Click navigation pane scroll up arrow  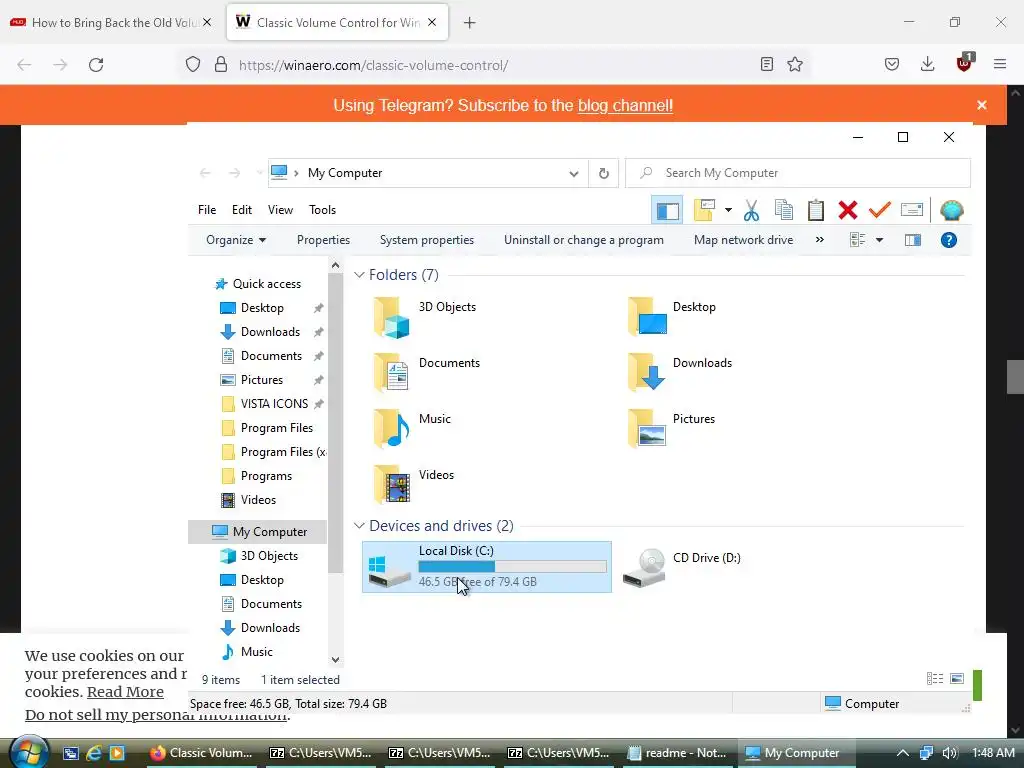coord(335,265)
